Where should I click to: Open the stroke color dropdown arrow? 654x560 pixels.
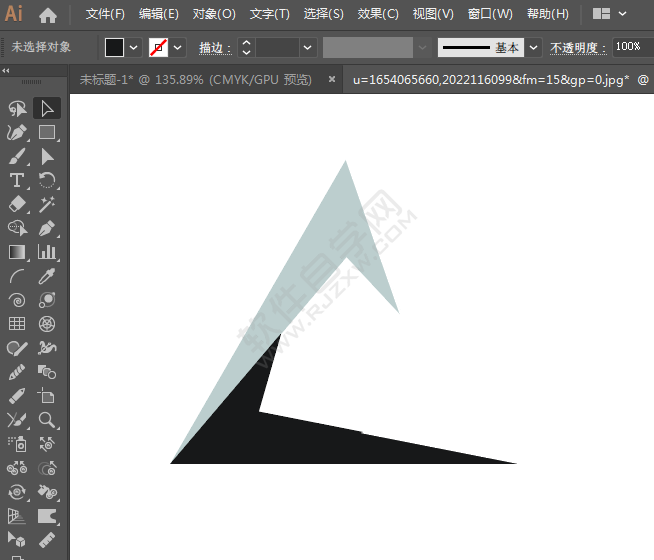(178, 47)
